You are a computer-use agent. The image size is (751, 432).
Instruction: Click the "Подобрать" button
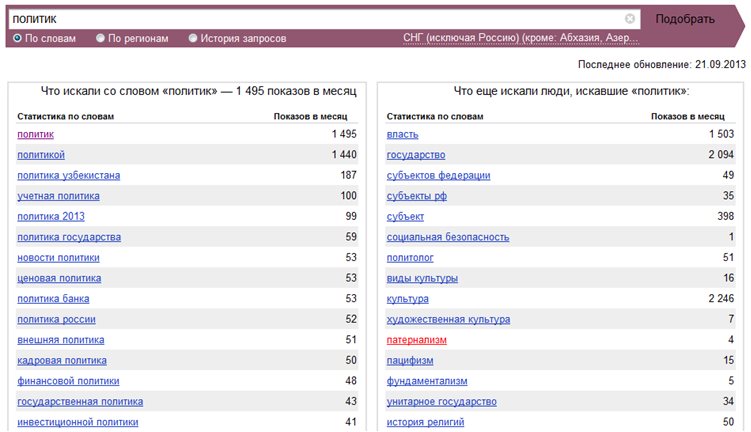point(685,19)
